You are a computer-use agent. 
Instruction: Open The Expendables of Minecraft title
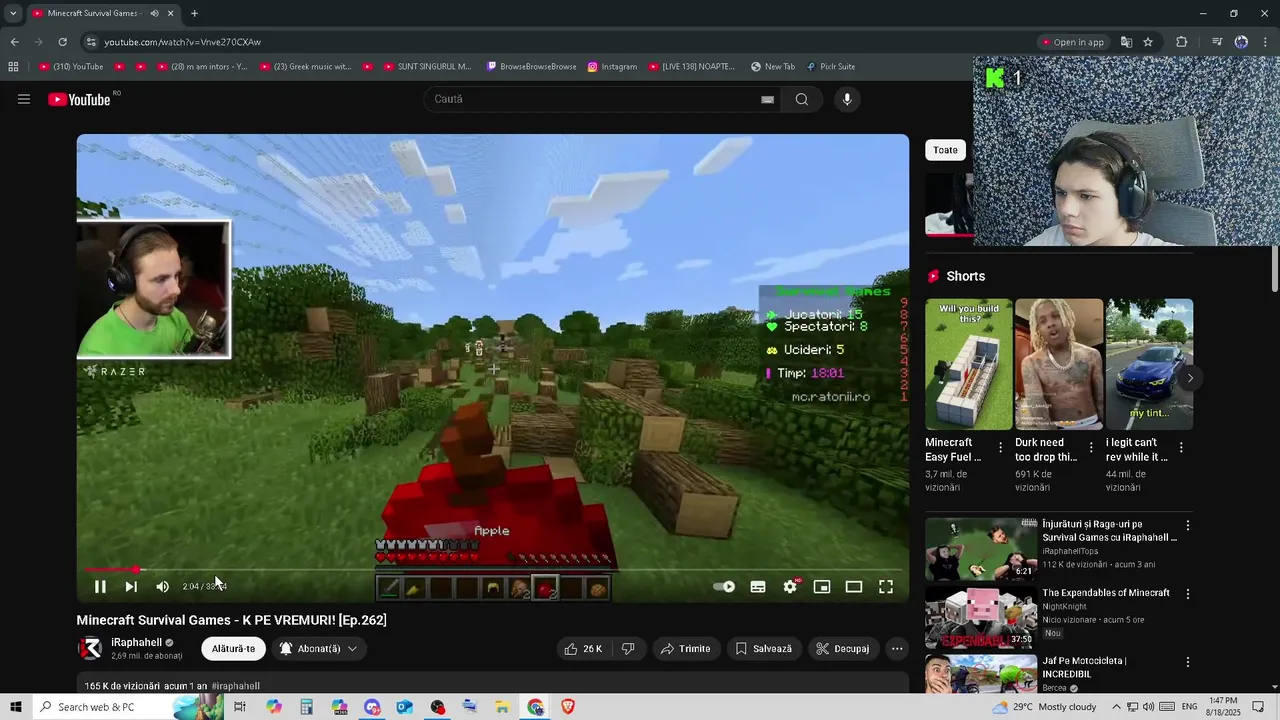click(1106, 593)
